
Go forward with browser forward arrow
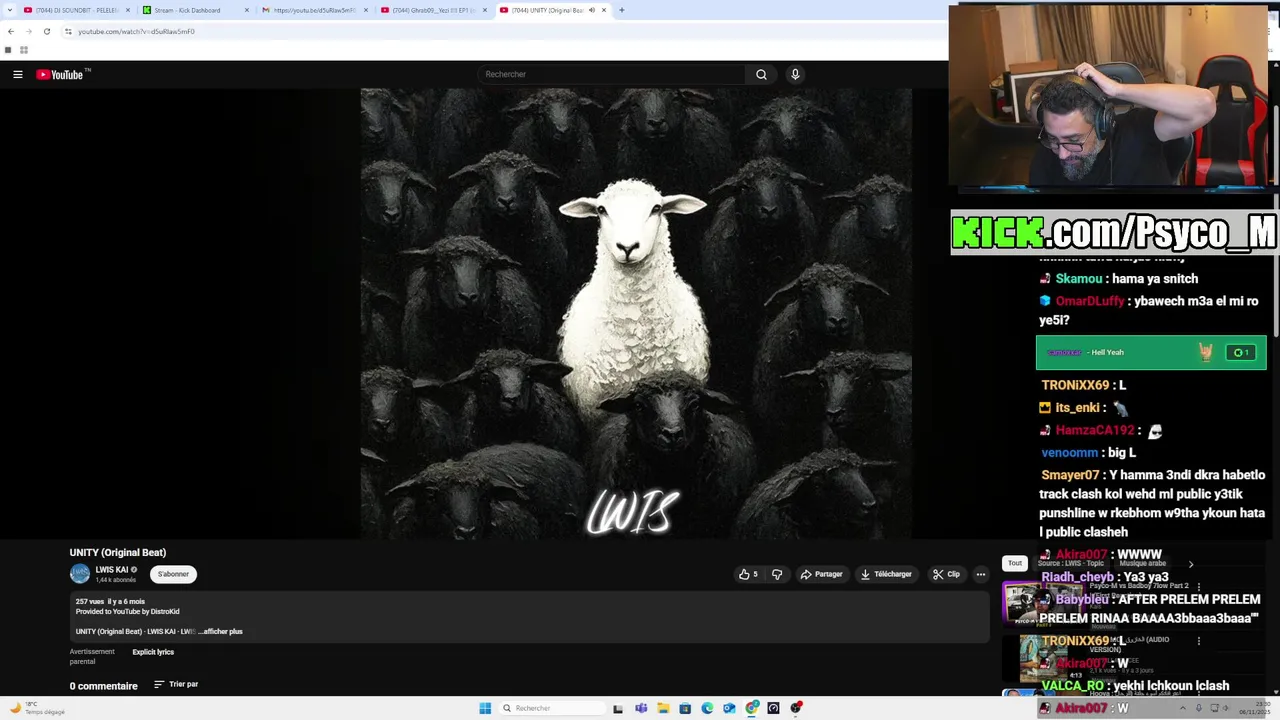point(28,31)
